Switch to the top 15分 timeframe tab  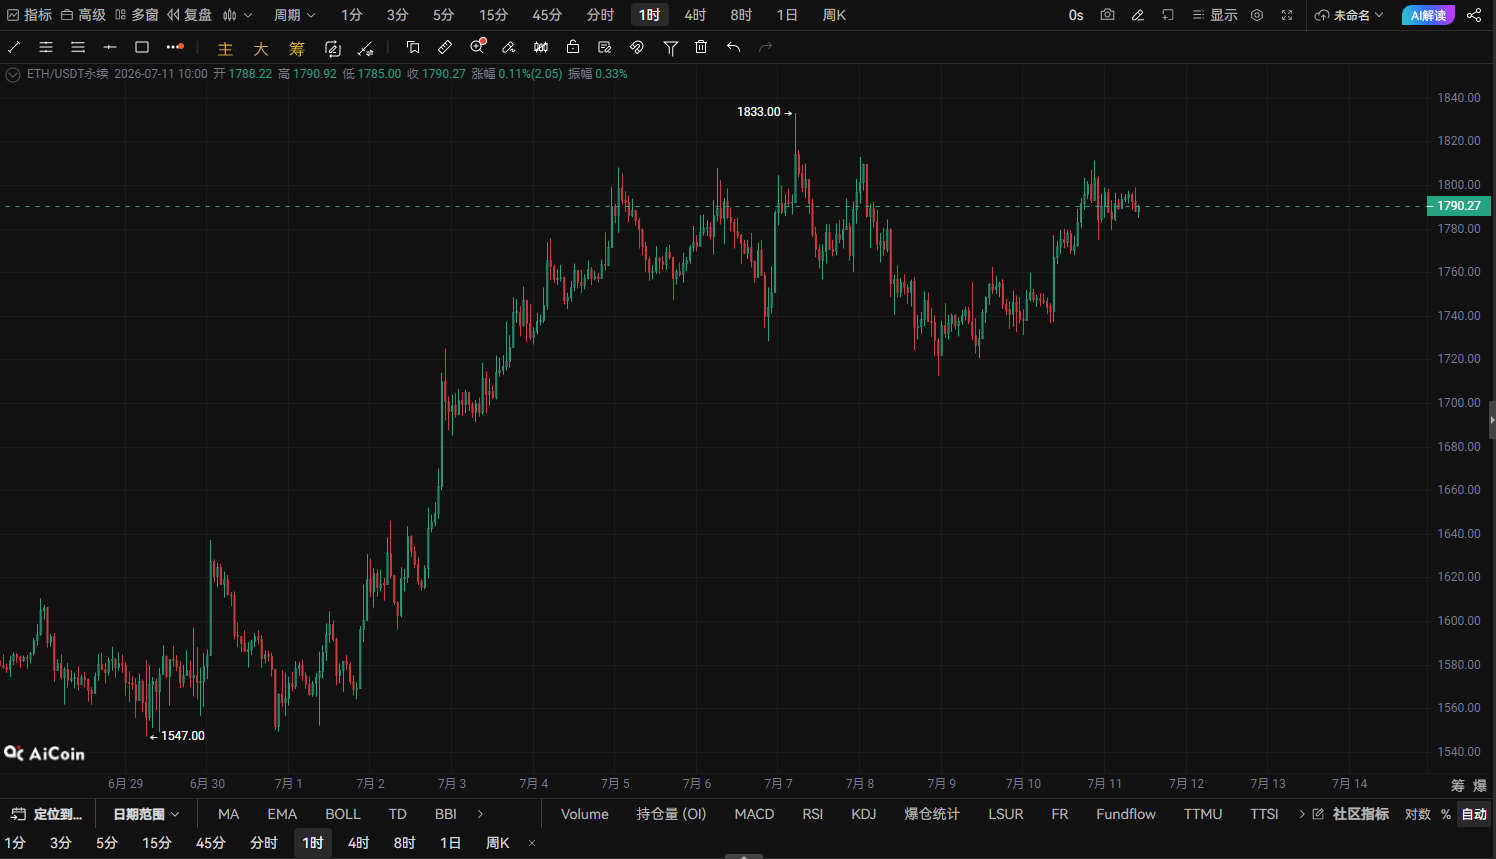pyautogui.click(x=493, y=15)
